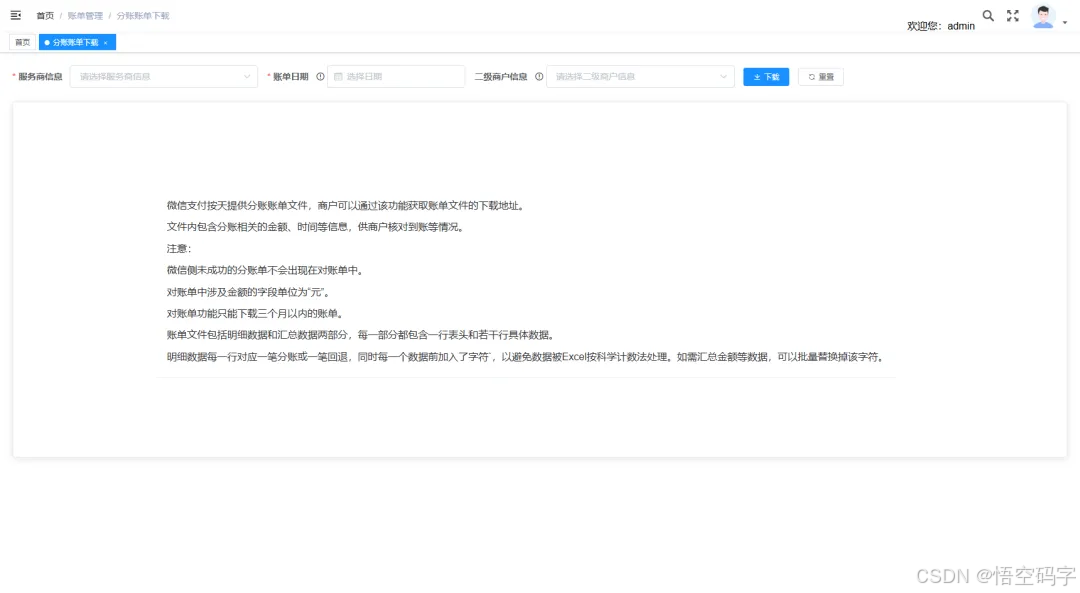Toggle fullscreen mode icon
This screenshot has width=1080, height=593.
[1012, 16]
